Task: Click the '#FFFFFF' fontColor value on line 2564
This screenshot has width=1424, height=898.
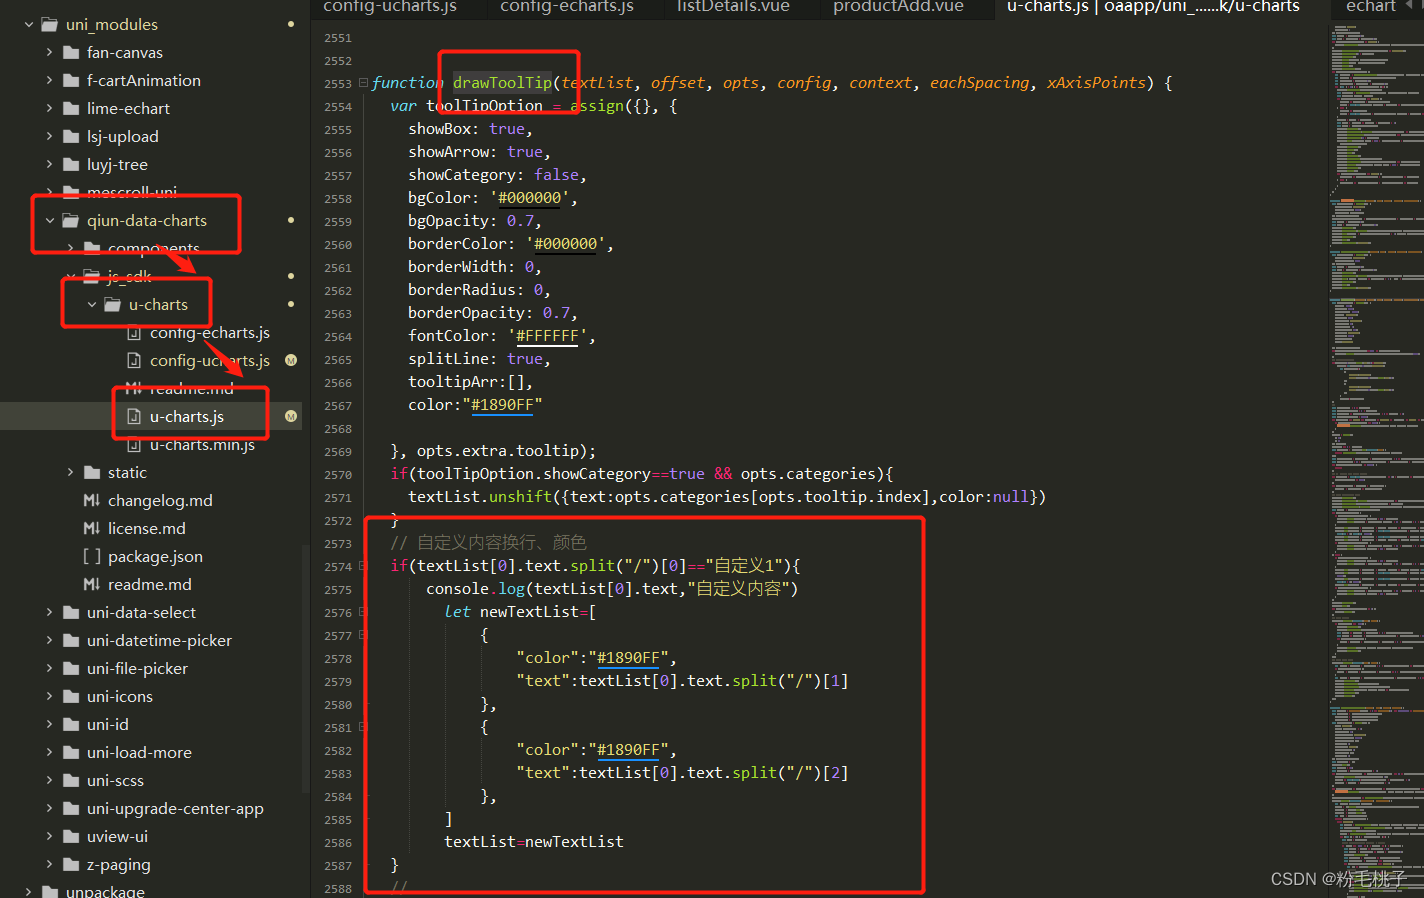Action: pyautogui.click(x=547, y=336)
